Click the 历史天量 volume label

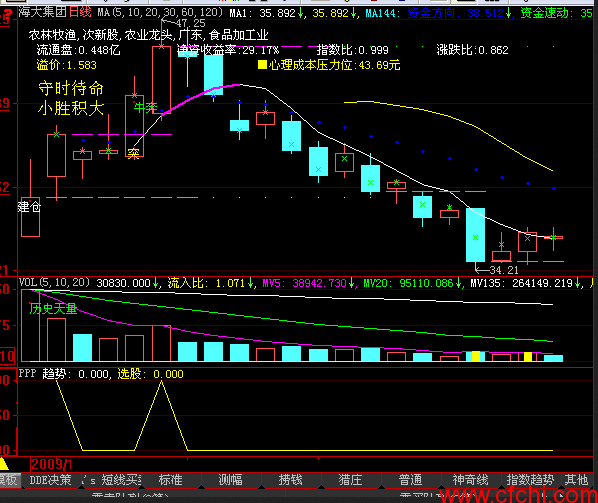53,309
